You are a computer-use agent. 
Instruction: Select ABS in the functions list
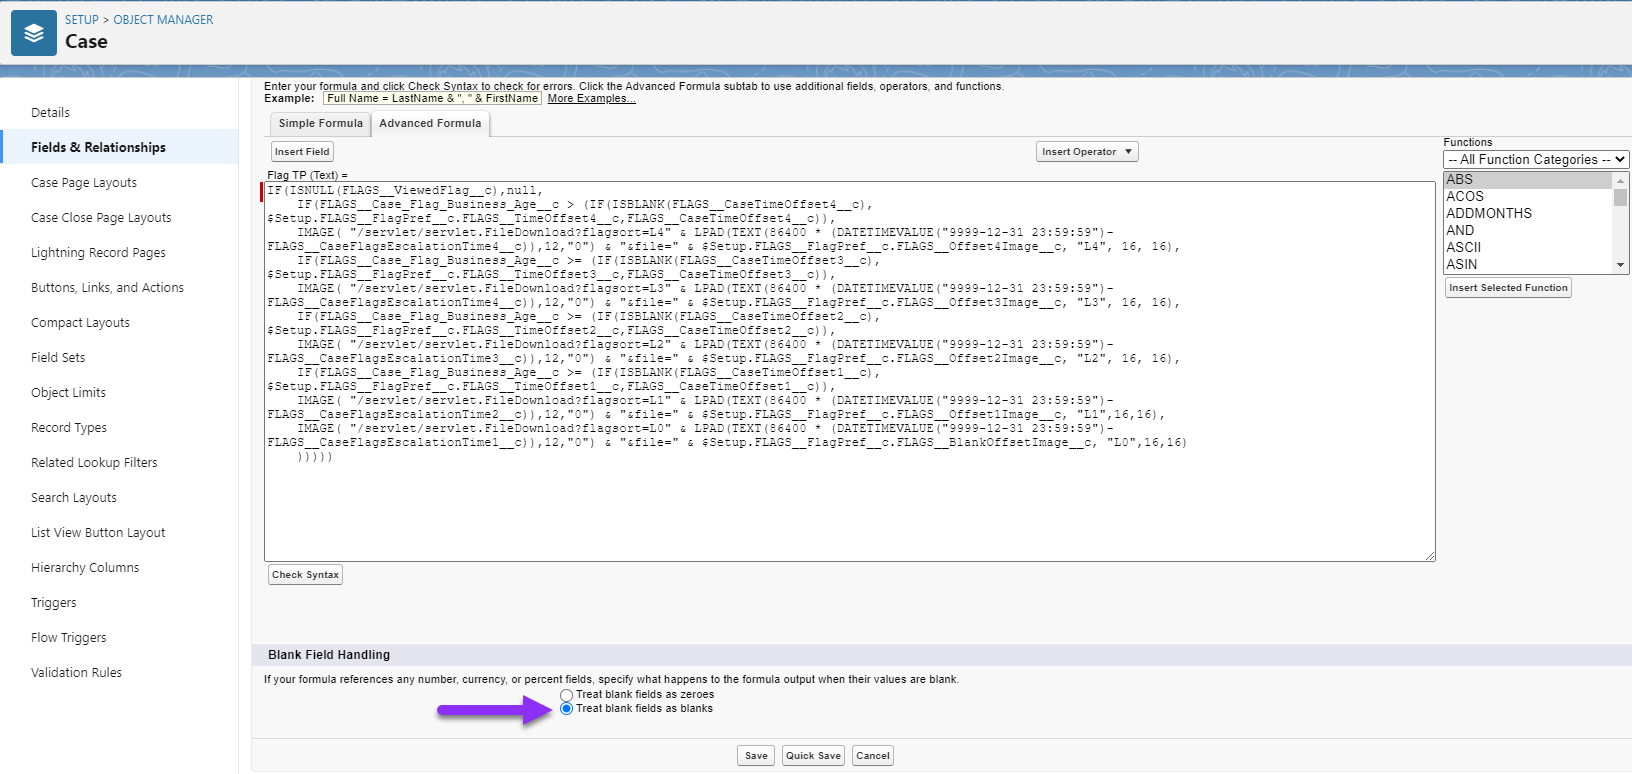tap(1527, 180)
